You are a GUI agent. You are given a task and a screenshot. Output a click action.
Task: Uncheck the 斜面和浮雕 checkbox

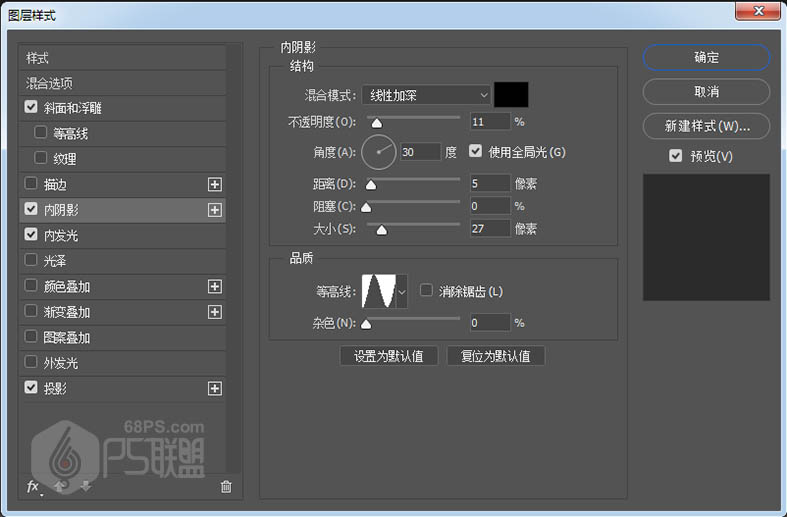click(x=31, y=107)
